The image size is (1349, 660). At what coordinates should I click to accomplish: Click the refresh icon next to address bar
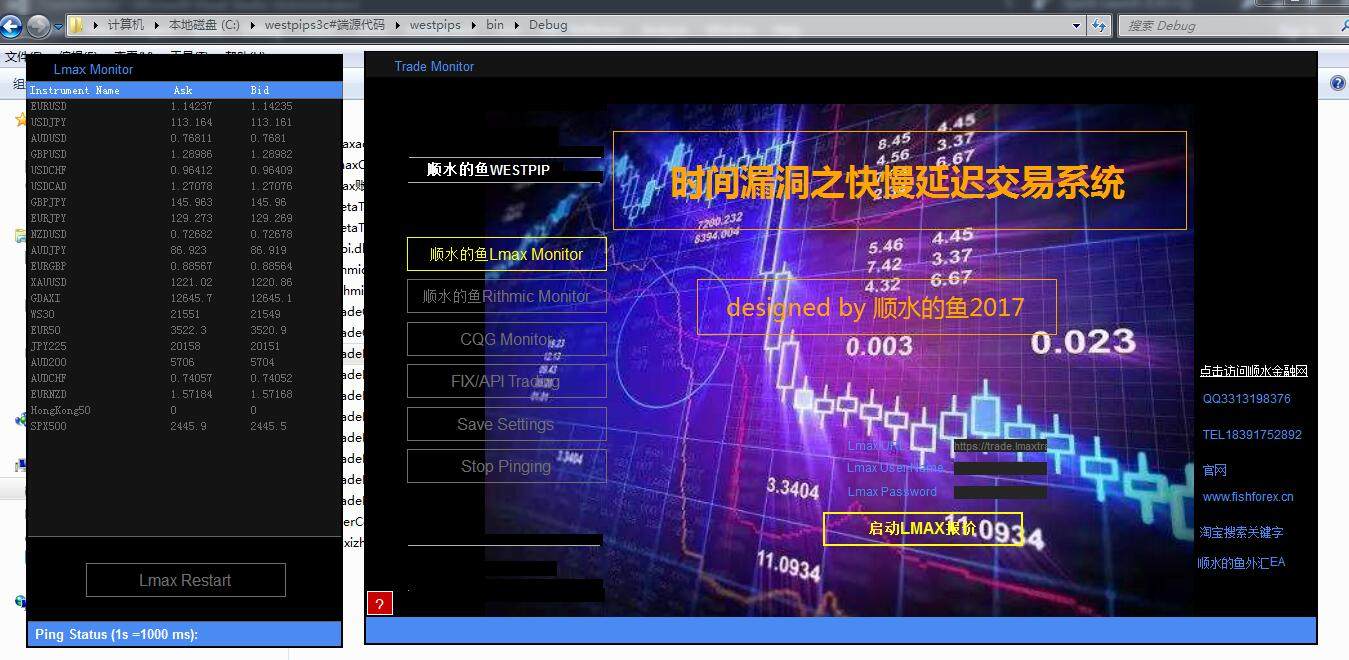pos(1099,25)
